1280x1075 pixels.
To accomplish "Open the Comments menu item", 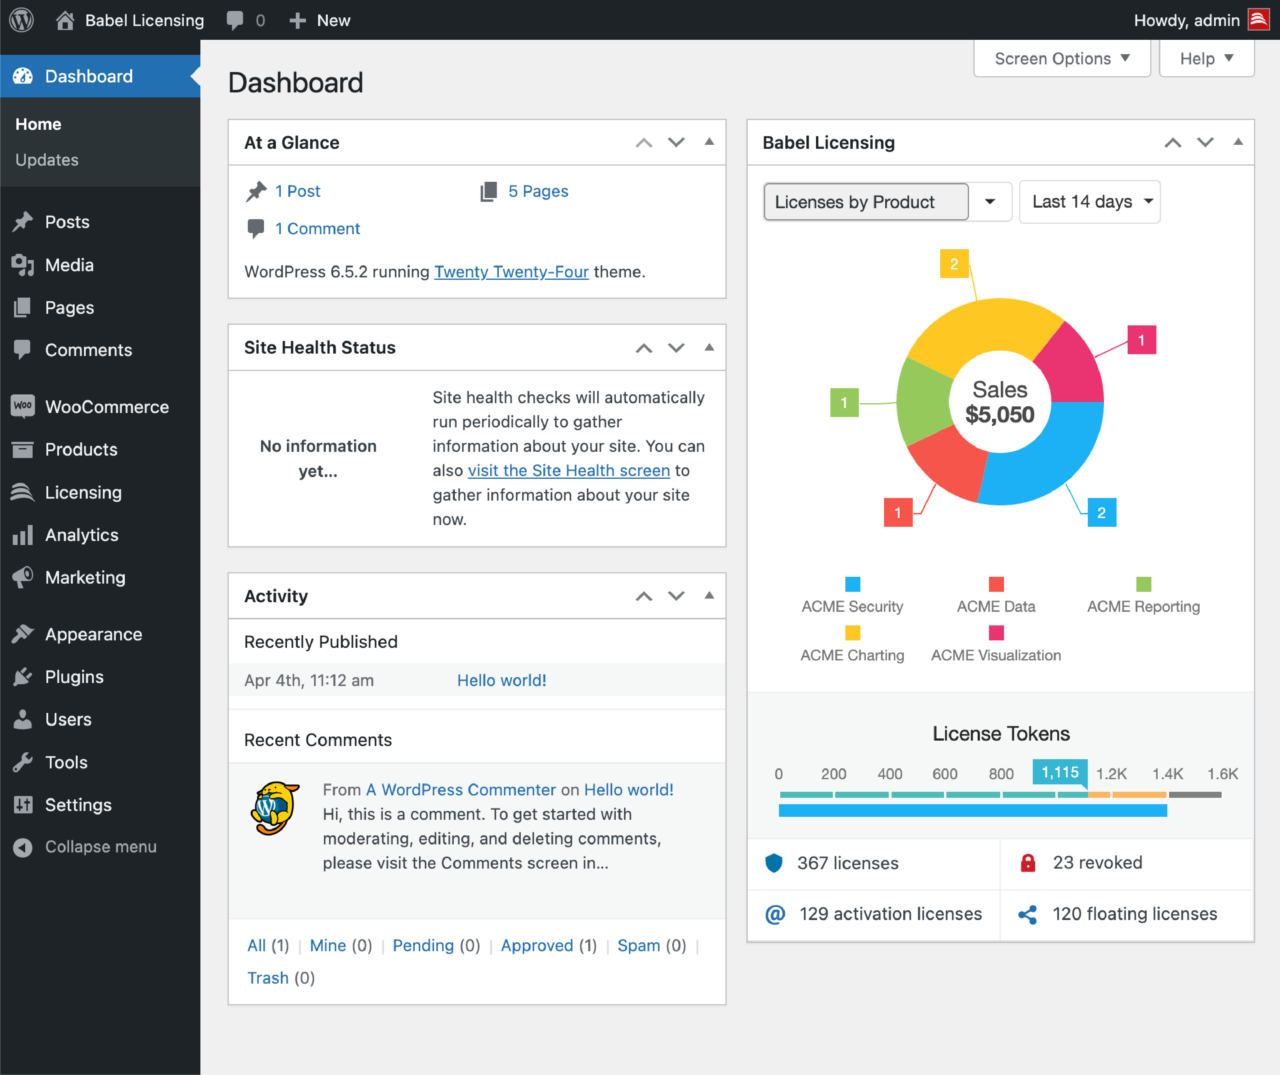I will pos(88,350).
